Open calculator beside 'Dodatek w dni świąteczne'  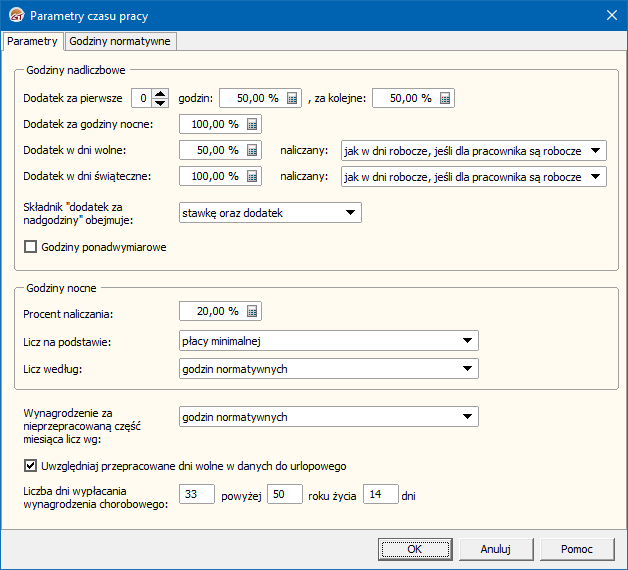click(x=252, y=177)
